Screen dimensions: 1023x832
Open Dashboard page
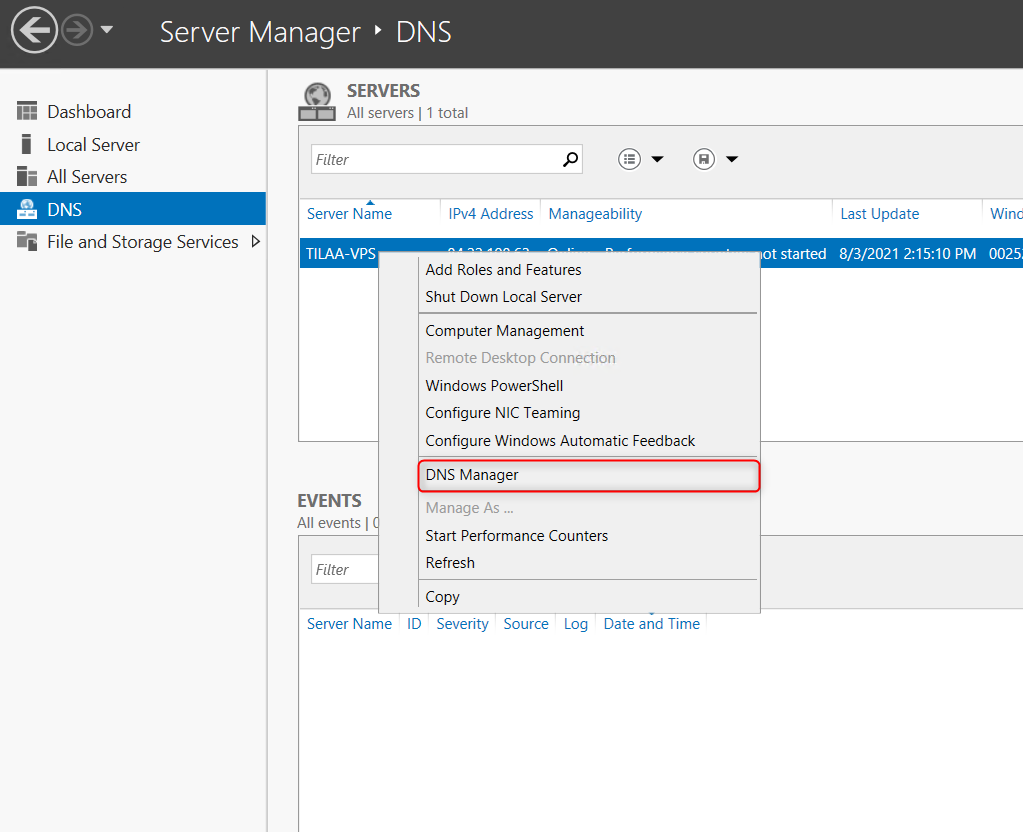(89, 112)
